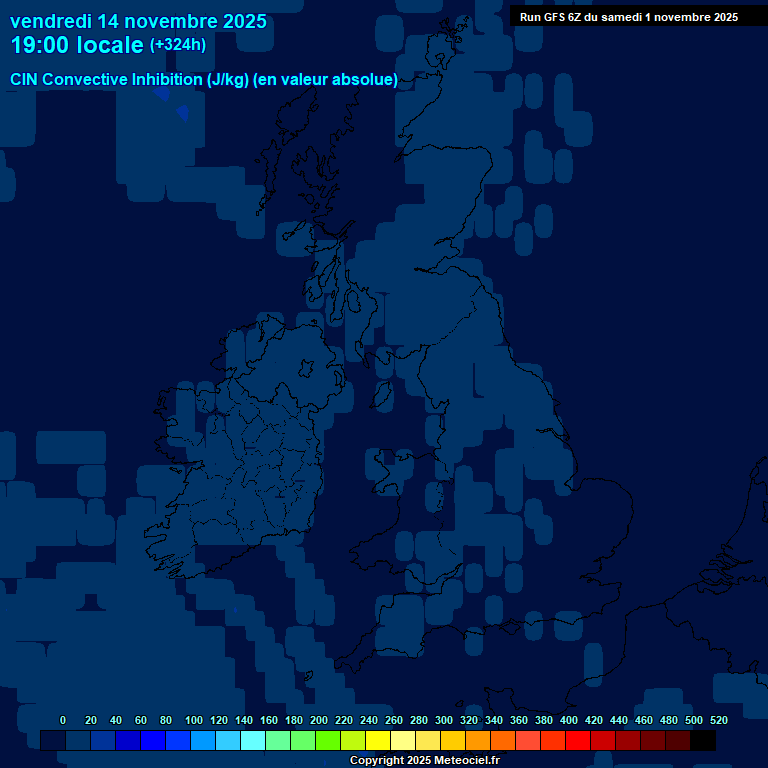Click the Copyright 2025 Meteociel.fr text
This screenshot has width=768, height=768.
pyautogui.click(x=424, y=760)
